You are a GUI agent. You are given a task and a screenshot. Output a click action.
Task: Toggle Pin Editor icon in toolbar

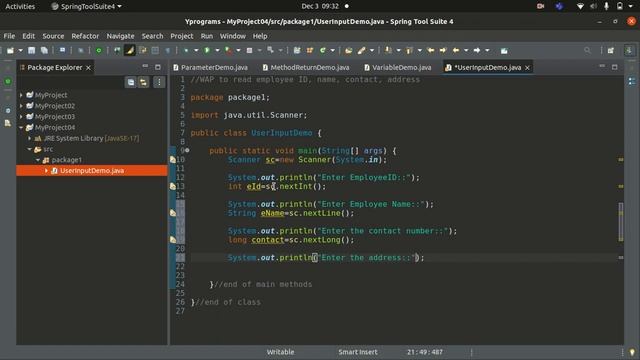pyautogui.click(x=504, y=51)
